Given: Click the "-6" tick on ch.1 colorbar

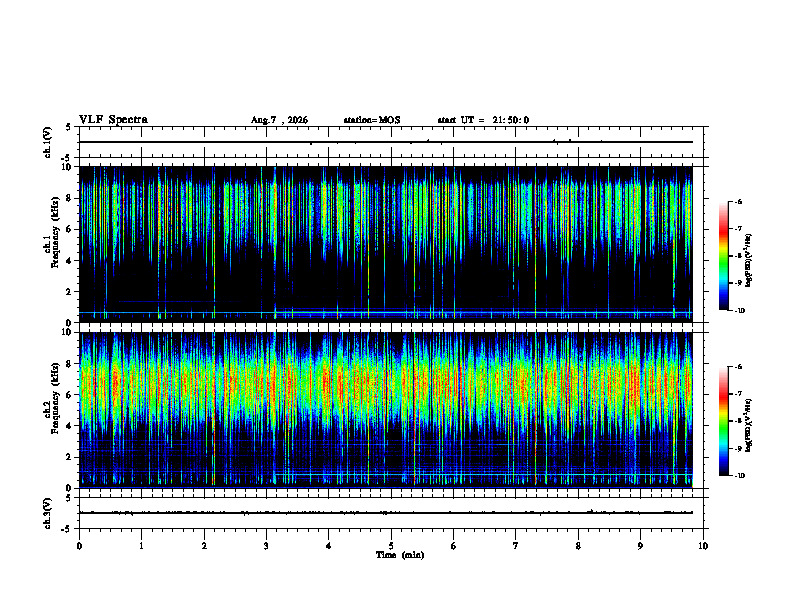Looking at the screenshot, I should (738, 202).
